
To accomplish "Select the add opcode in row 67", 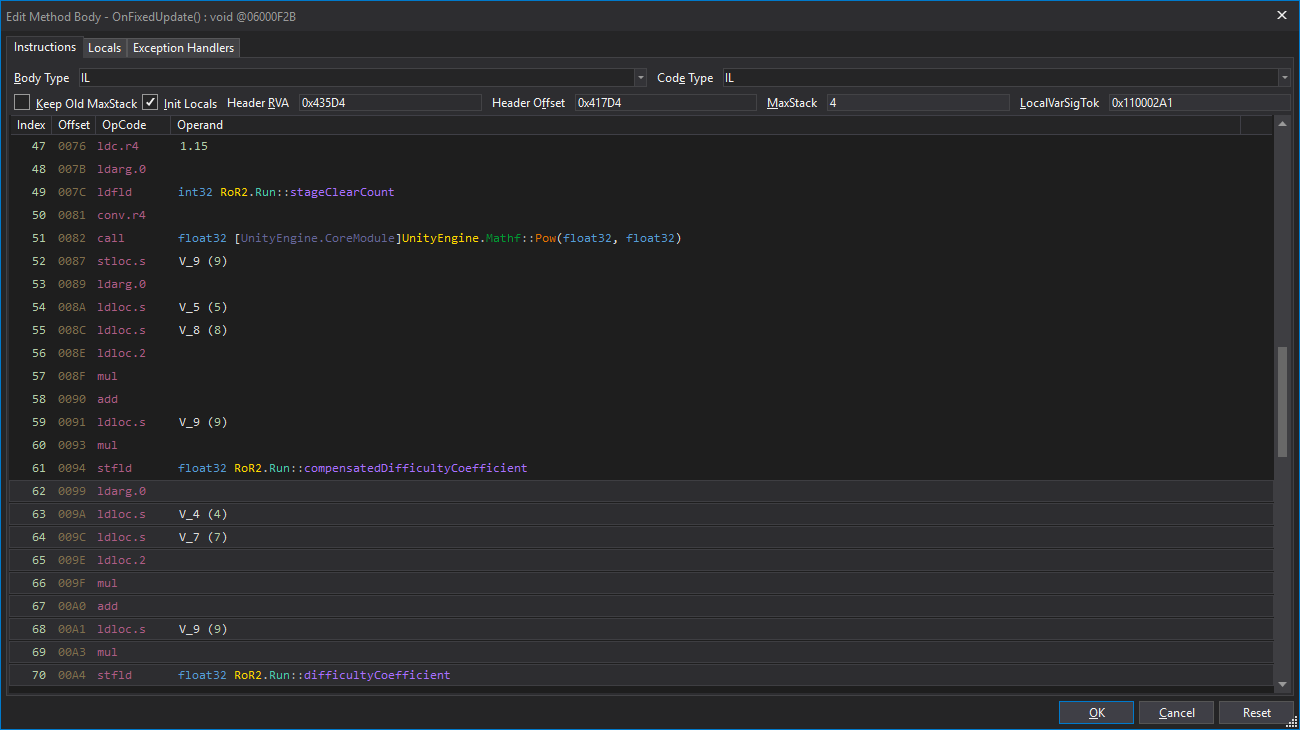I will (107, 606).
